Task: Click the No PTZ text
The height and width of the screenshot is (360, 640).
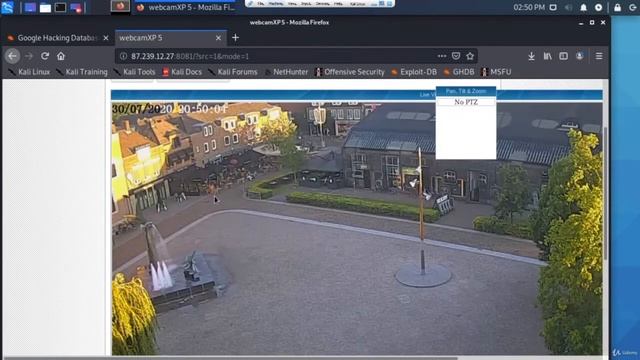Action: pyautogui.click(x=466, y=102)
